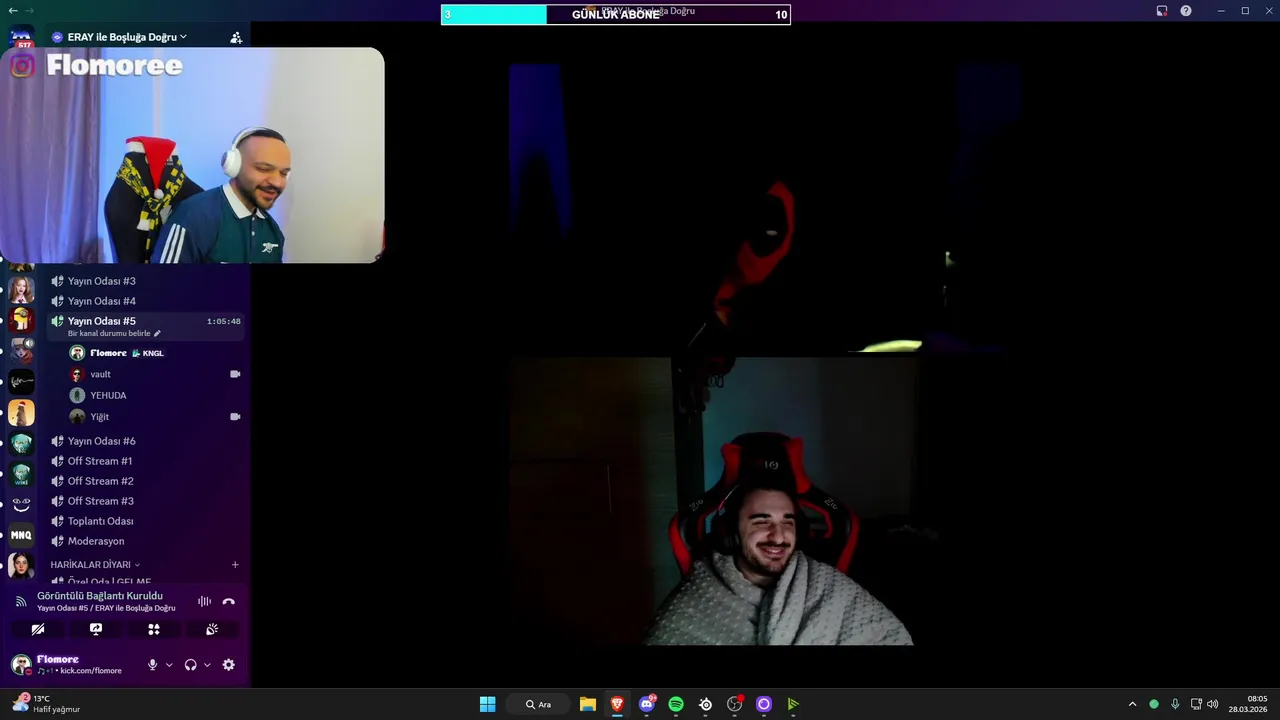Go back with the title bar left arrow
1280x720 pixels.
point(13,10)
